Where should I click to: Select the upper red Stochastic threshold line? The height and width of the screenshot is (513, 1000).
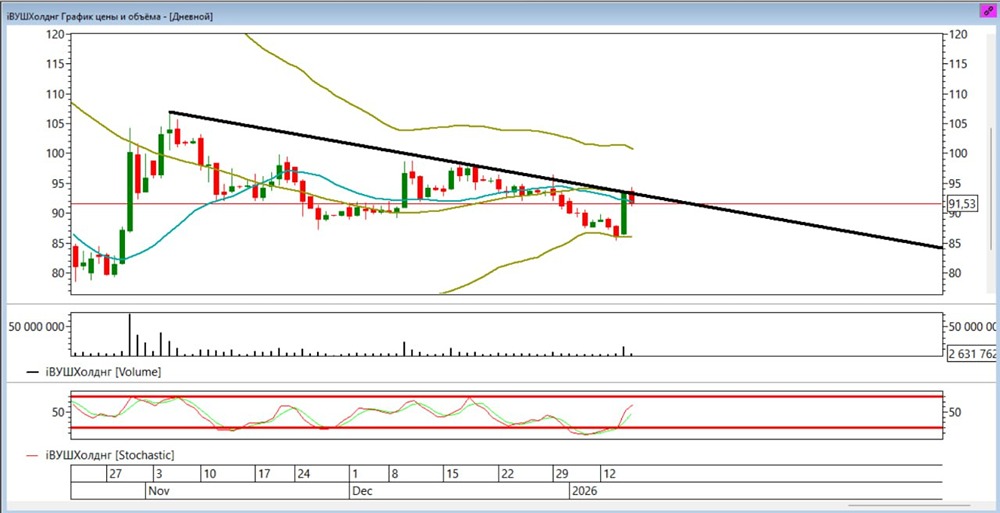(507, 396)
